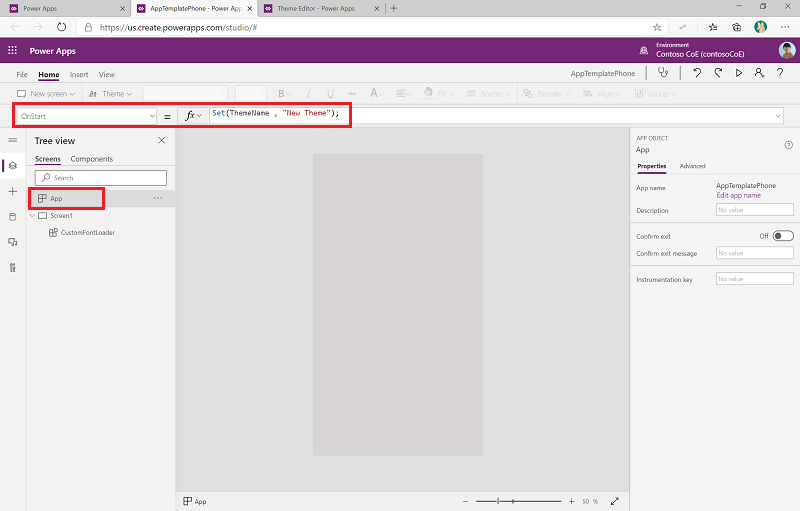The width and height of the screenshot is (800, 511).
Task: Open the Align dropdown
Action: point(602,94)
